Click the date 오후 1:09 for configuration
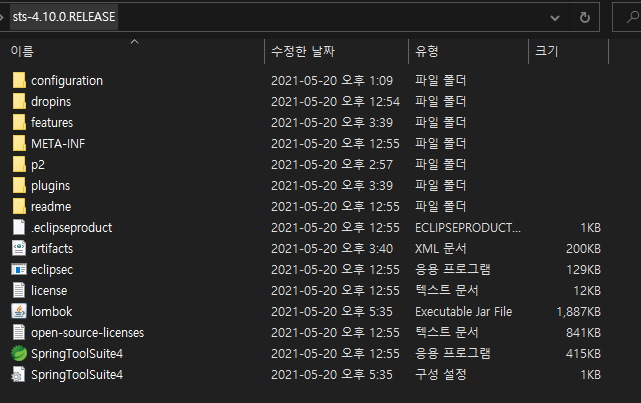The width and height of the screenshot is (641, 403). click(x=332, y=81)
